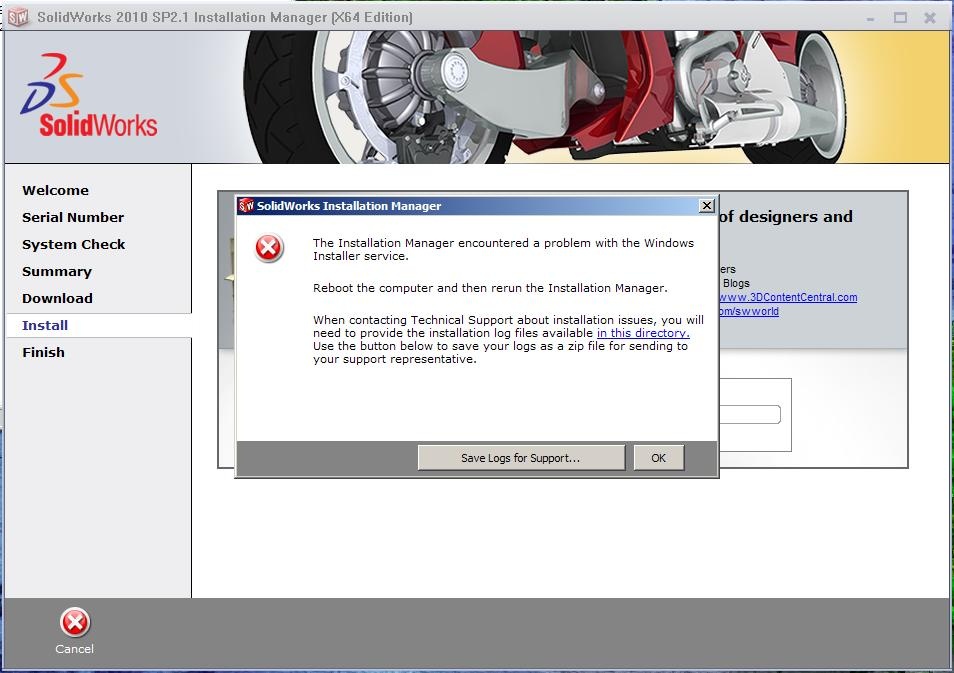Screen dimensions: 954x673
Task: Select the Summary step
Action: (x=57, y=271)
